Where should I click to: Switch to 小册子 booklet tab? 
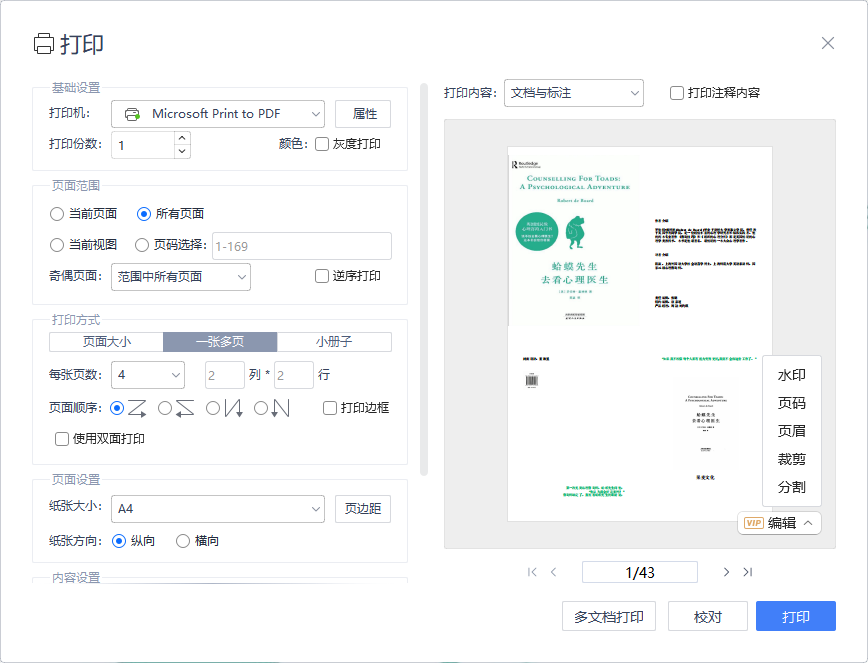pyautogui.click(x=334, y=342)
